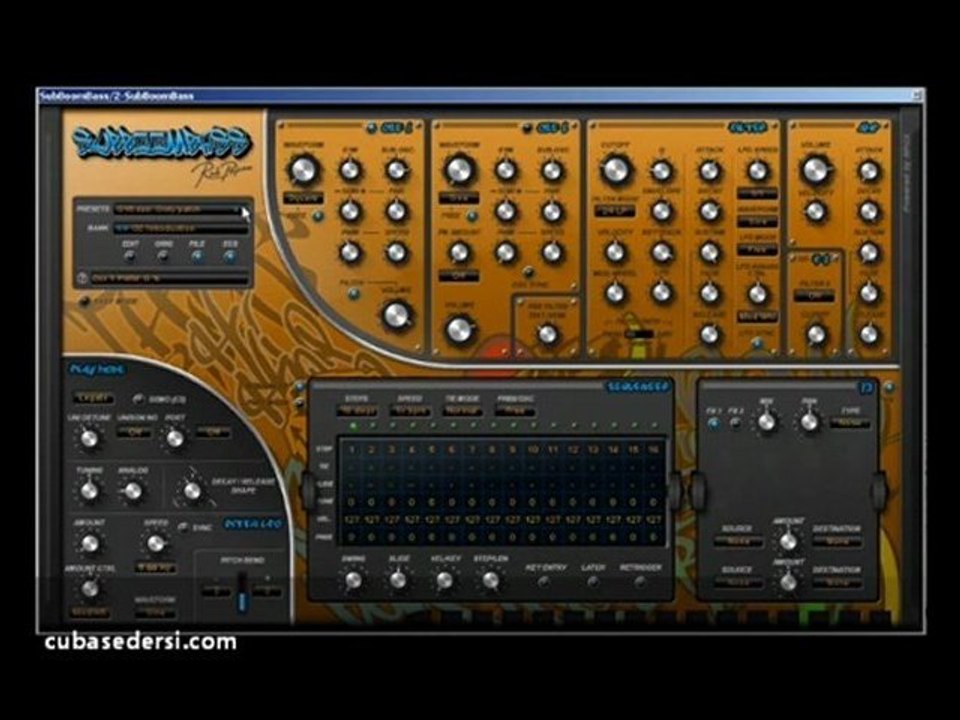Click the Sequencer section label badge
The height and width of the screenshot is (720, 960).
tap(637, 387)
